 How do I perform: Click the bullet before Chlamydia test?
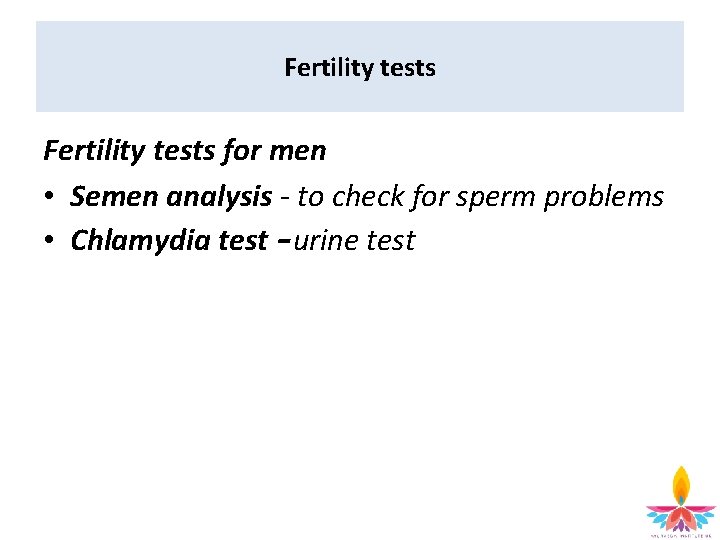click(50, 241)
